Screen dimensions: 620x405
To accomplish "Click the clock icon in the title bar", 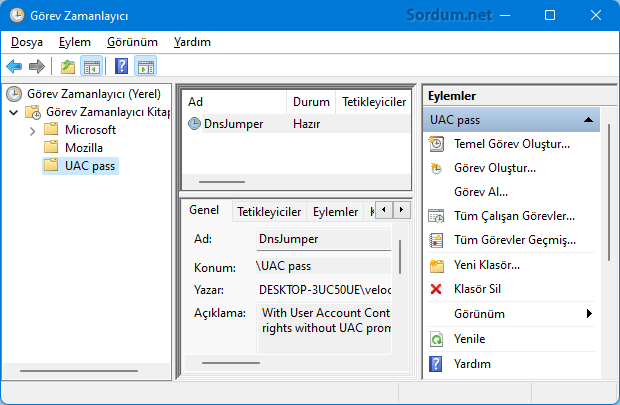I will (17, 15).
